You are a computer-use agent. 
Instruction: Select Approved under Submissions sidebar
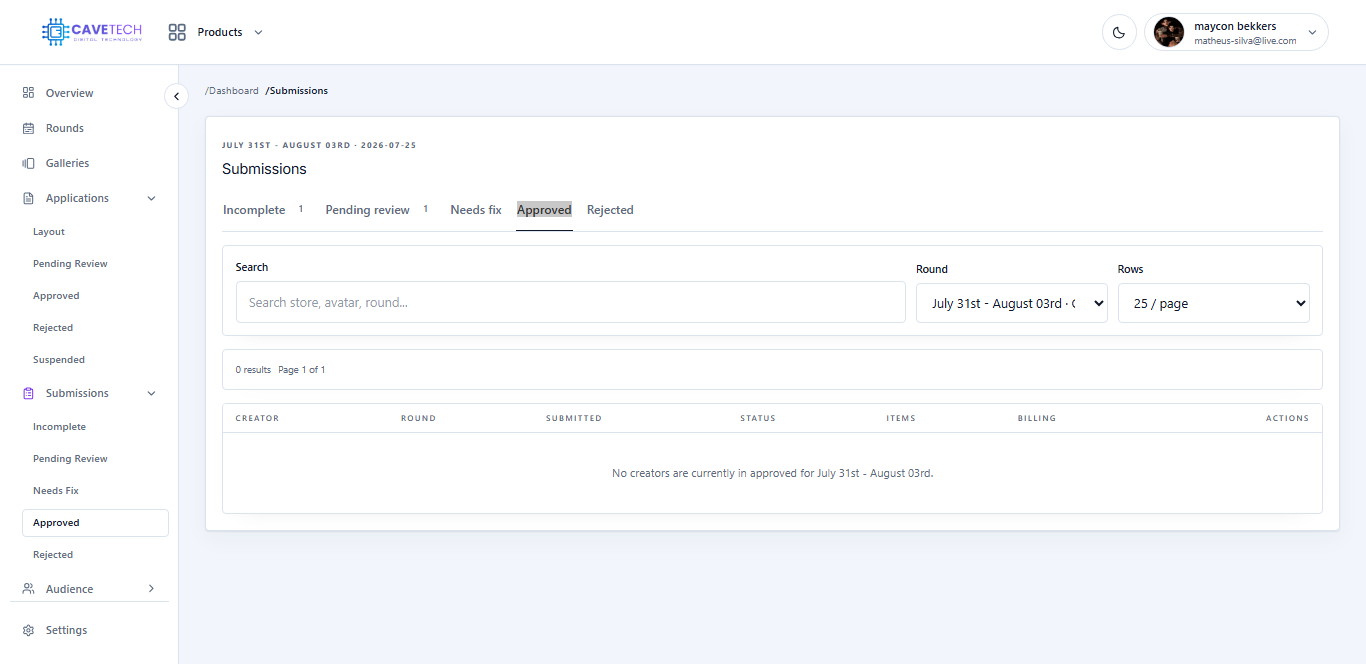pyautogui.click(x=95, y=523)
